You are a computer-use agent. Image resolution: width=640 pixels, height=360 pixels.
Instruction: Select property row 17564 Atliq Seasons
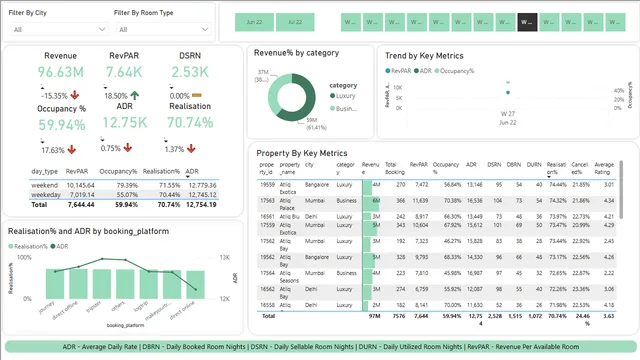point(436,276)
